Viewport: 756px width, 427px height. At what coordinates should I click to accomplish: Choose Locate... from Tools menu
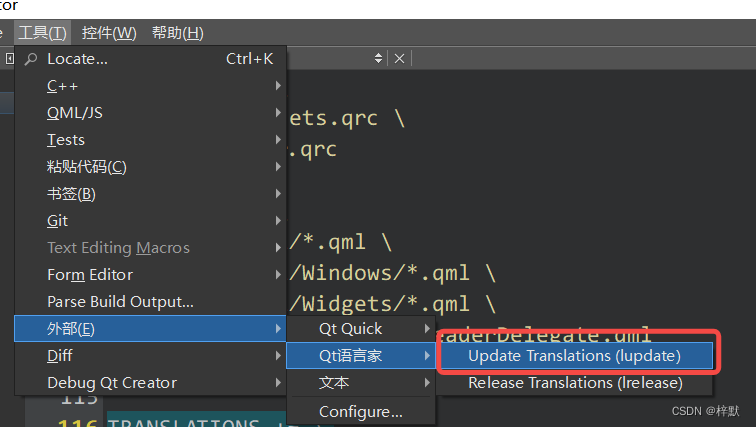pos(150,59)
